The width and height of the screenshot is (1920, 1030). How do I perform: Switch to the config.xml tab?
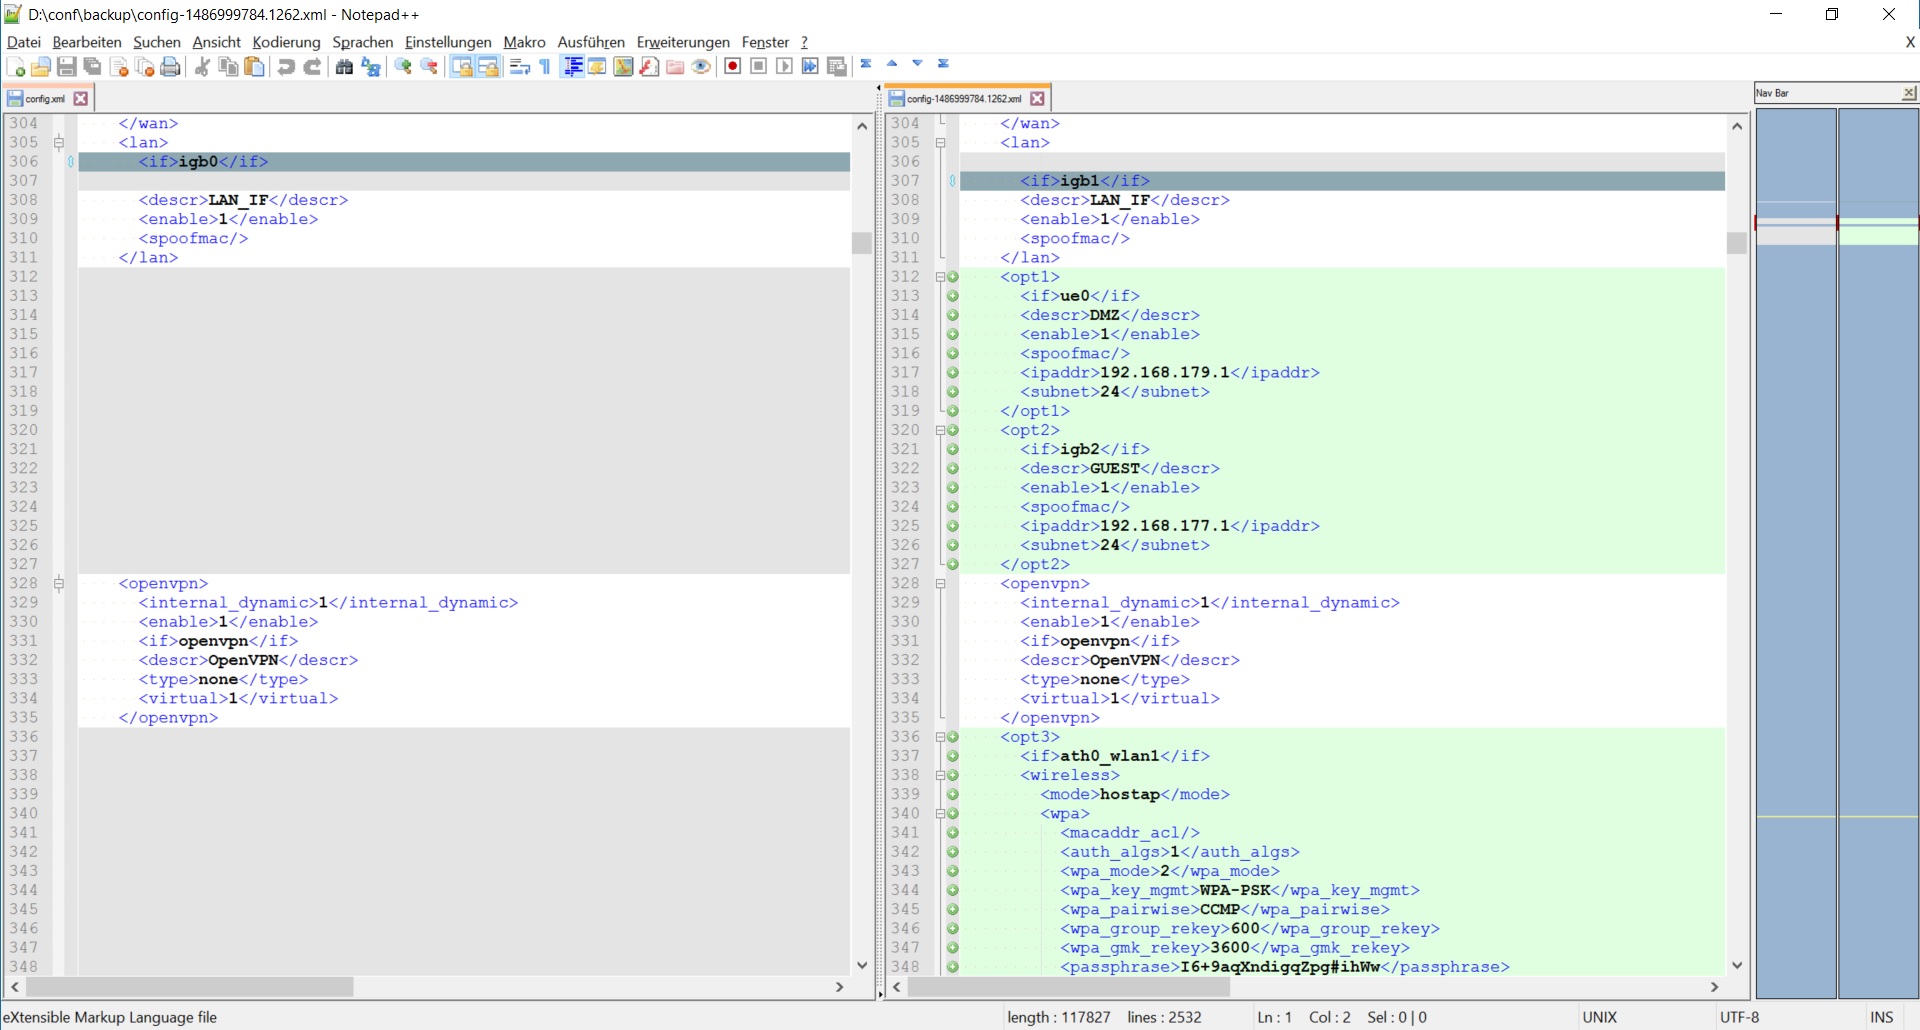44,99
